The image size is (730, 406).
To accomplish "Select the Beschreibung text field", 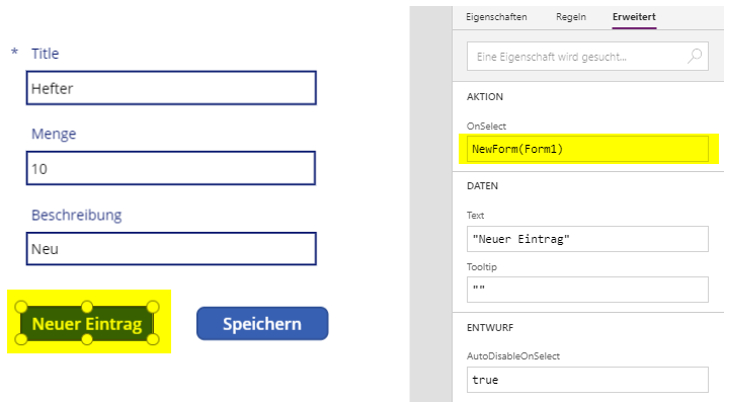I will 171,249.
